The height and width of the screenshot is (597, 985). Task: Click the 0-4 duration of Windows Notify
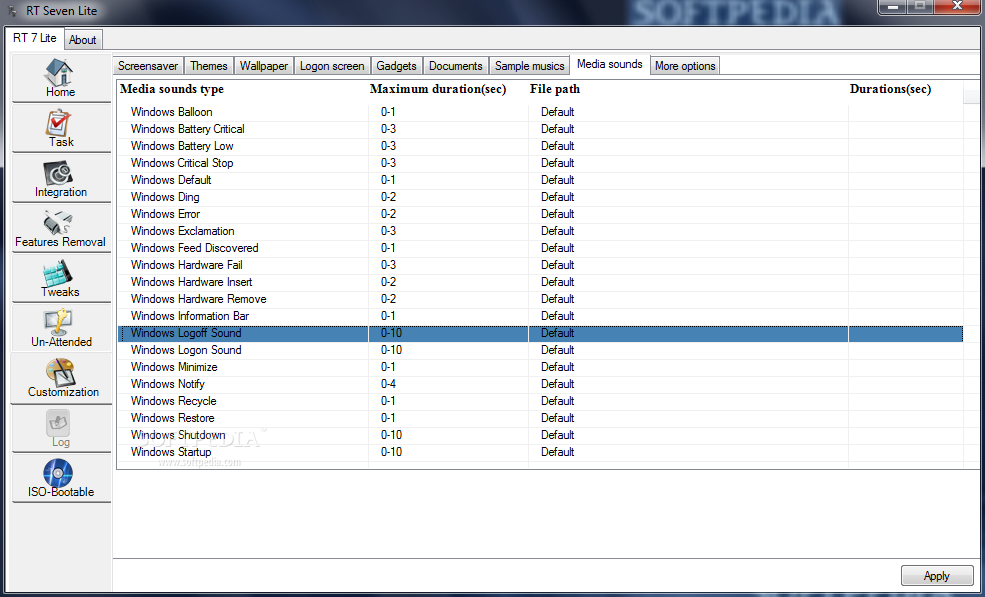[388, 384]
